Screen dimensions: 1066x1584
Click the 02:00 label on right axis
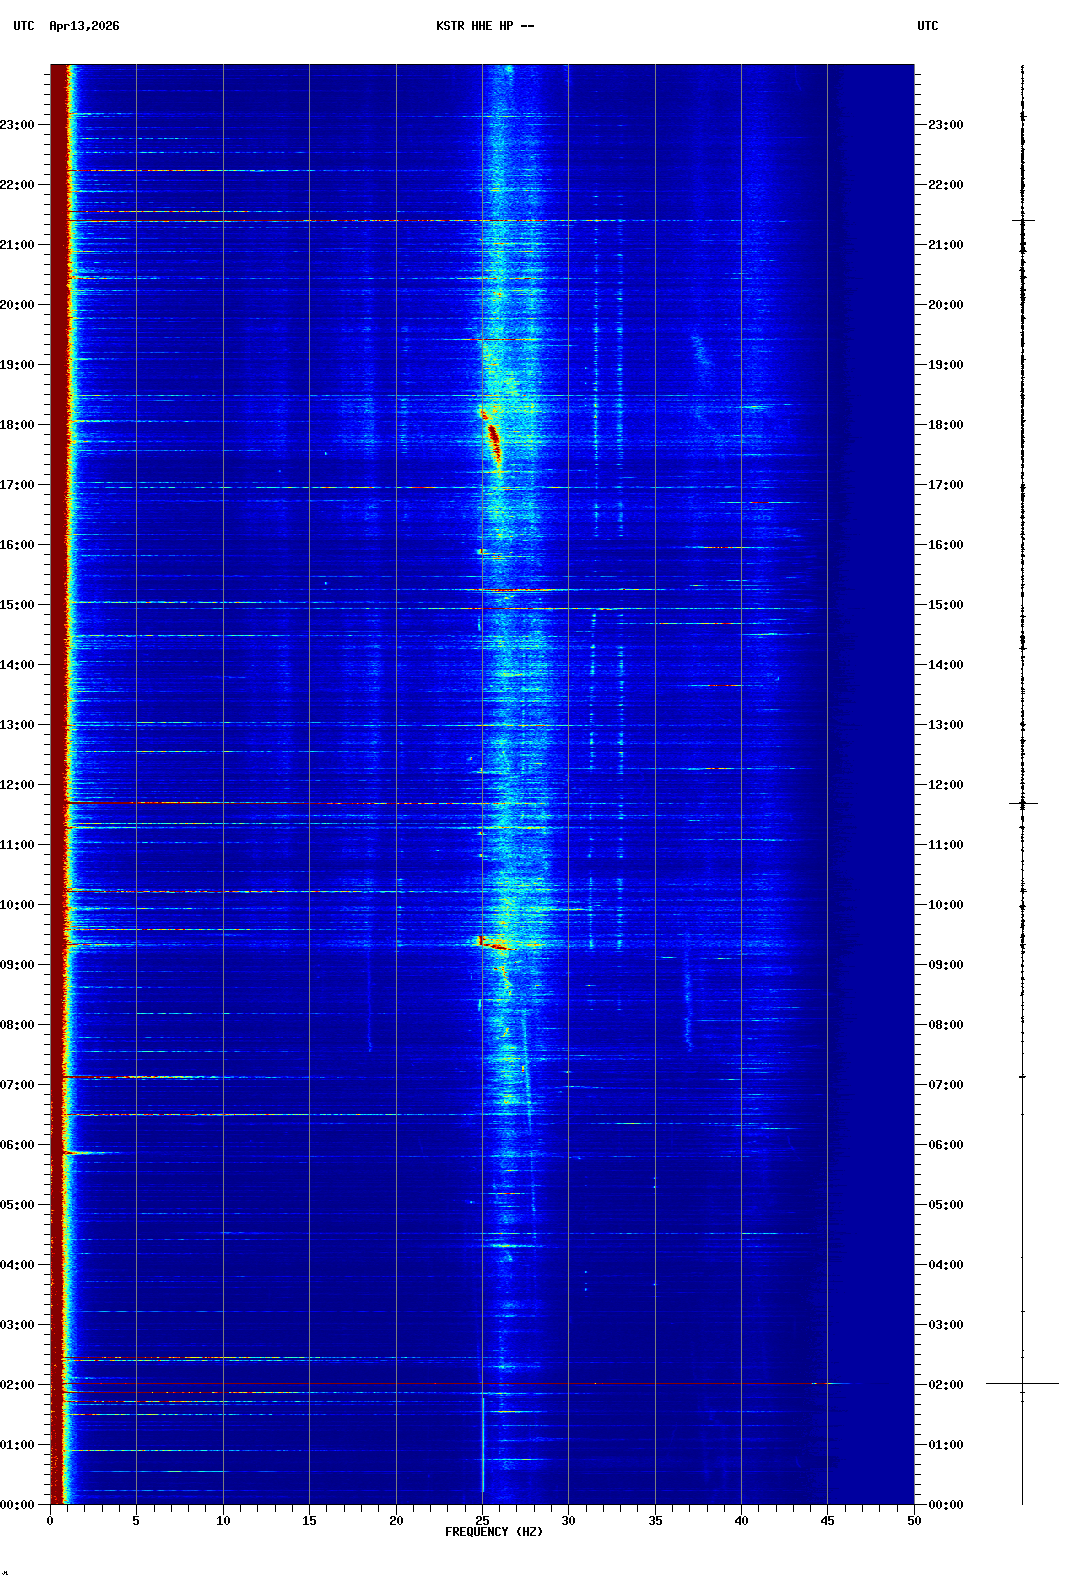click(x=945, y=1385)
